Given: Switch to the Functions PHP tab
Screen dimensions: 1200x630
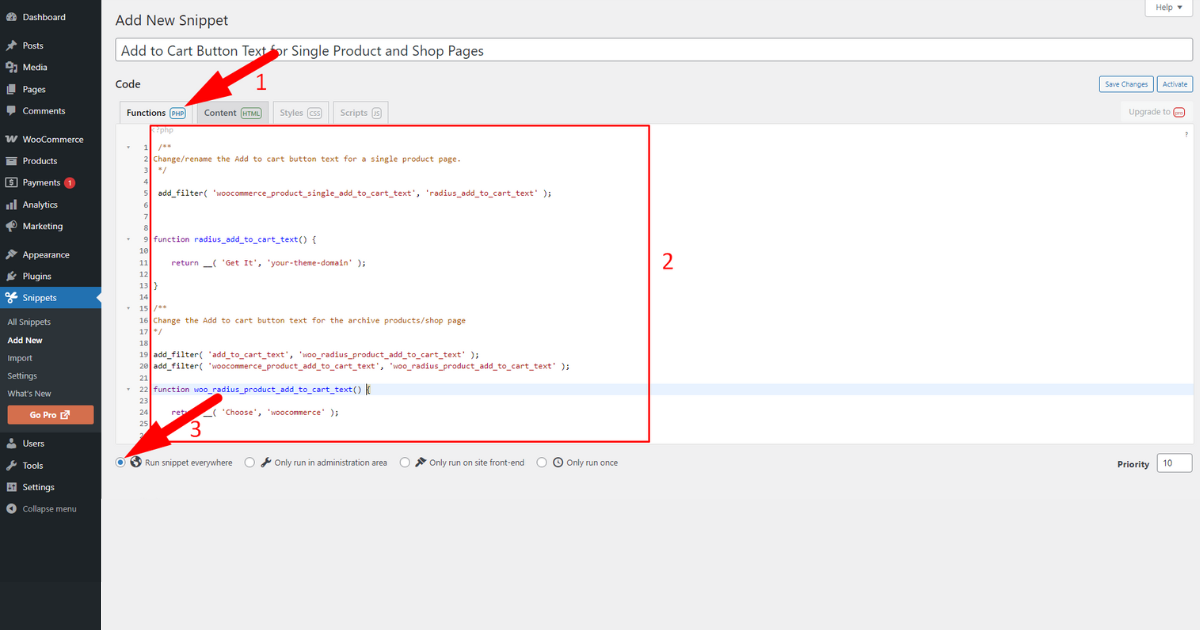Looking at the screenshot, I should 156,113.
